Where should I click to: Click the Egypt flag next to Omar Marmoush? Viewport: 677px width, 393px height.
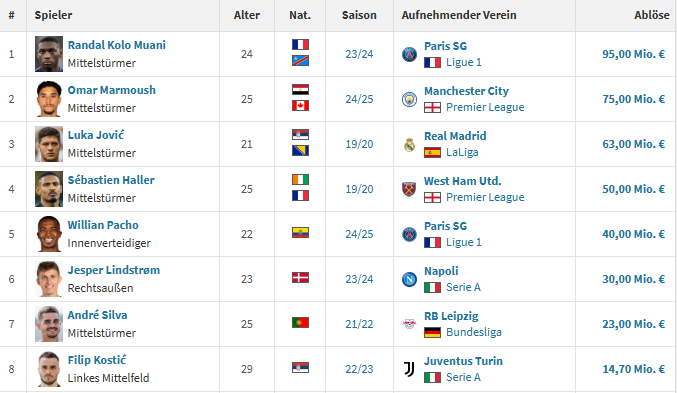(x=300, y=90)
